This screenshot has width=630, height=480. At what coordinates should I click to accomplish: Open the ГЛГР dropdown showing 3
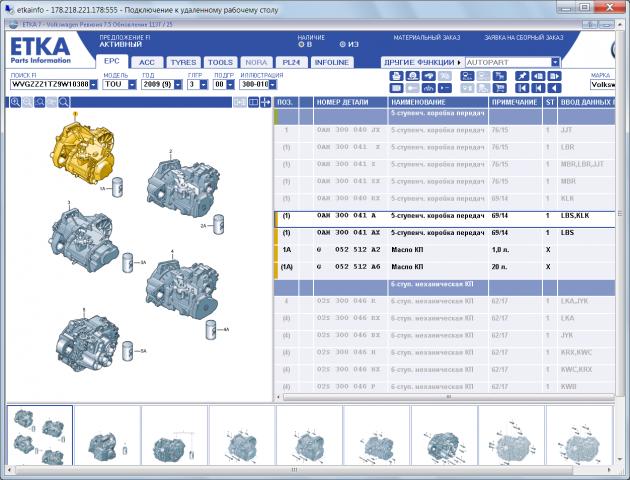coord(204,85)
